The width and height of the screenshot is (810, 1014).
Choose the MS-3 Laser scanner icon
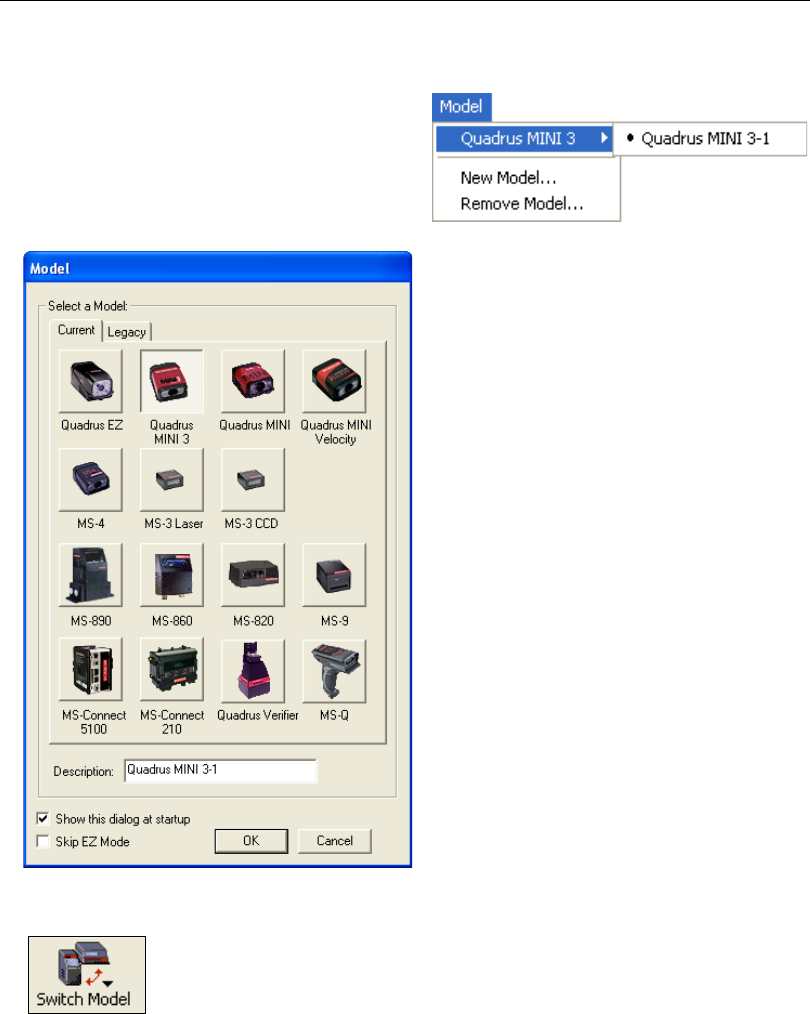[x=172, y=480]
